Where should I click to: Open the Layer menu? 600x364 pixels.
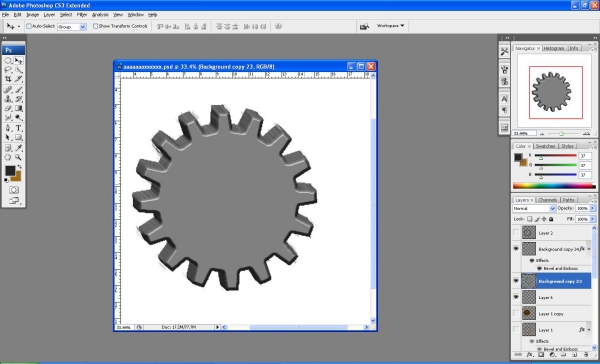point(49,15)
